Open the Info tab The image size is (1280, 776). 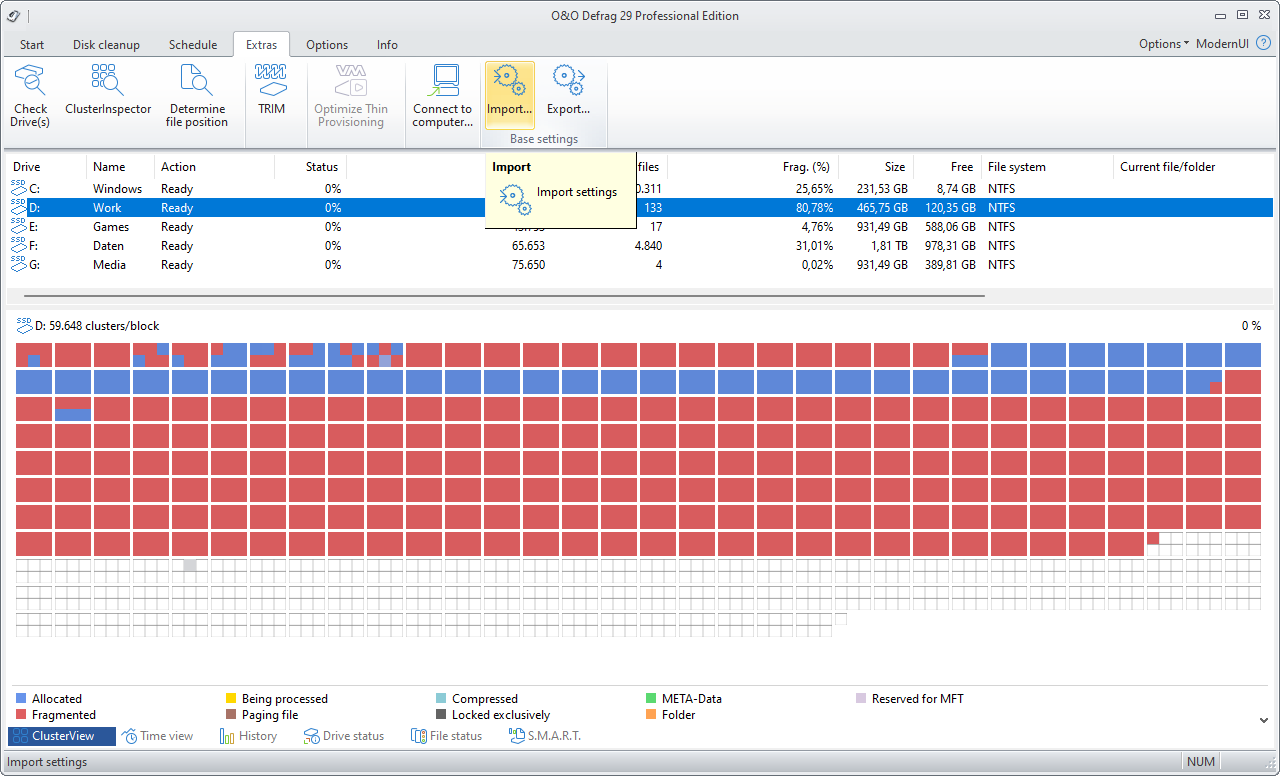[x=387, y=45]
